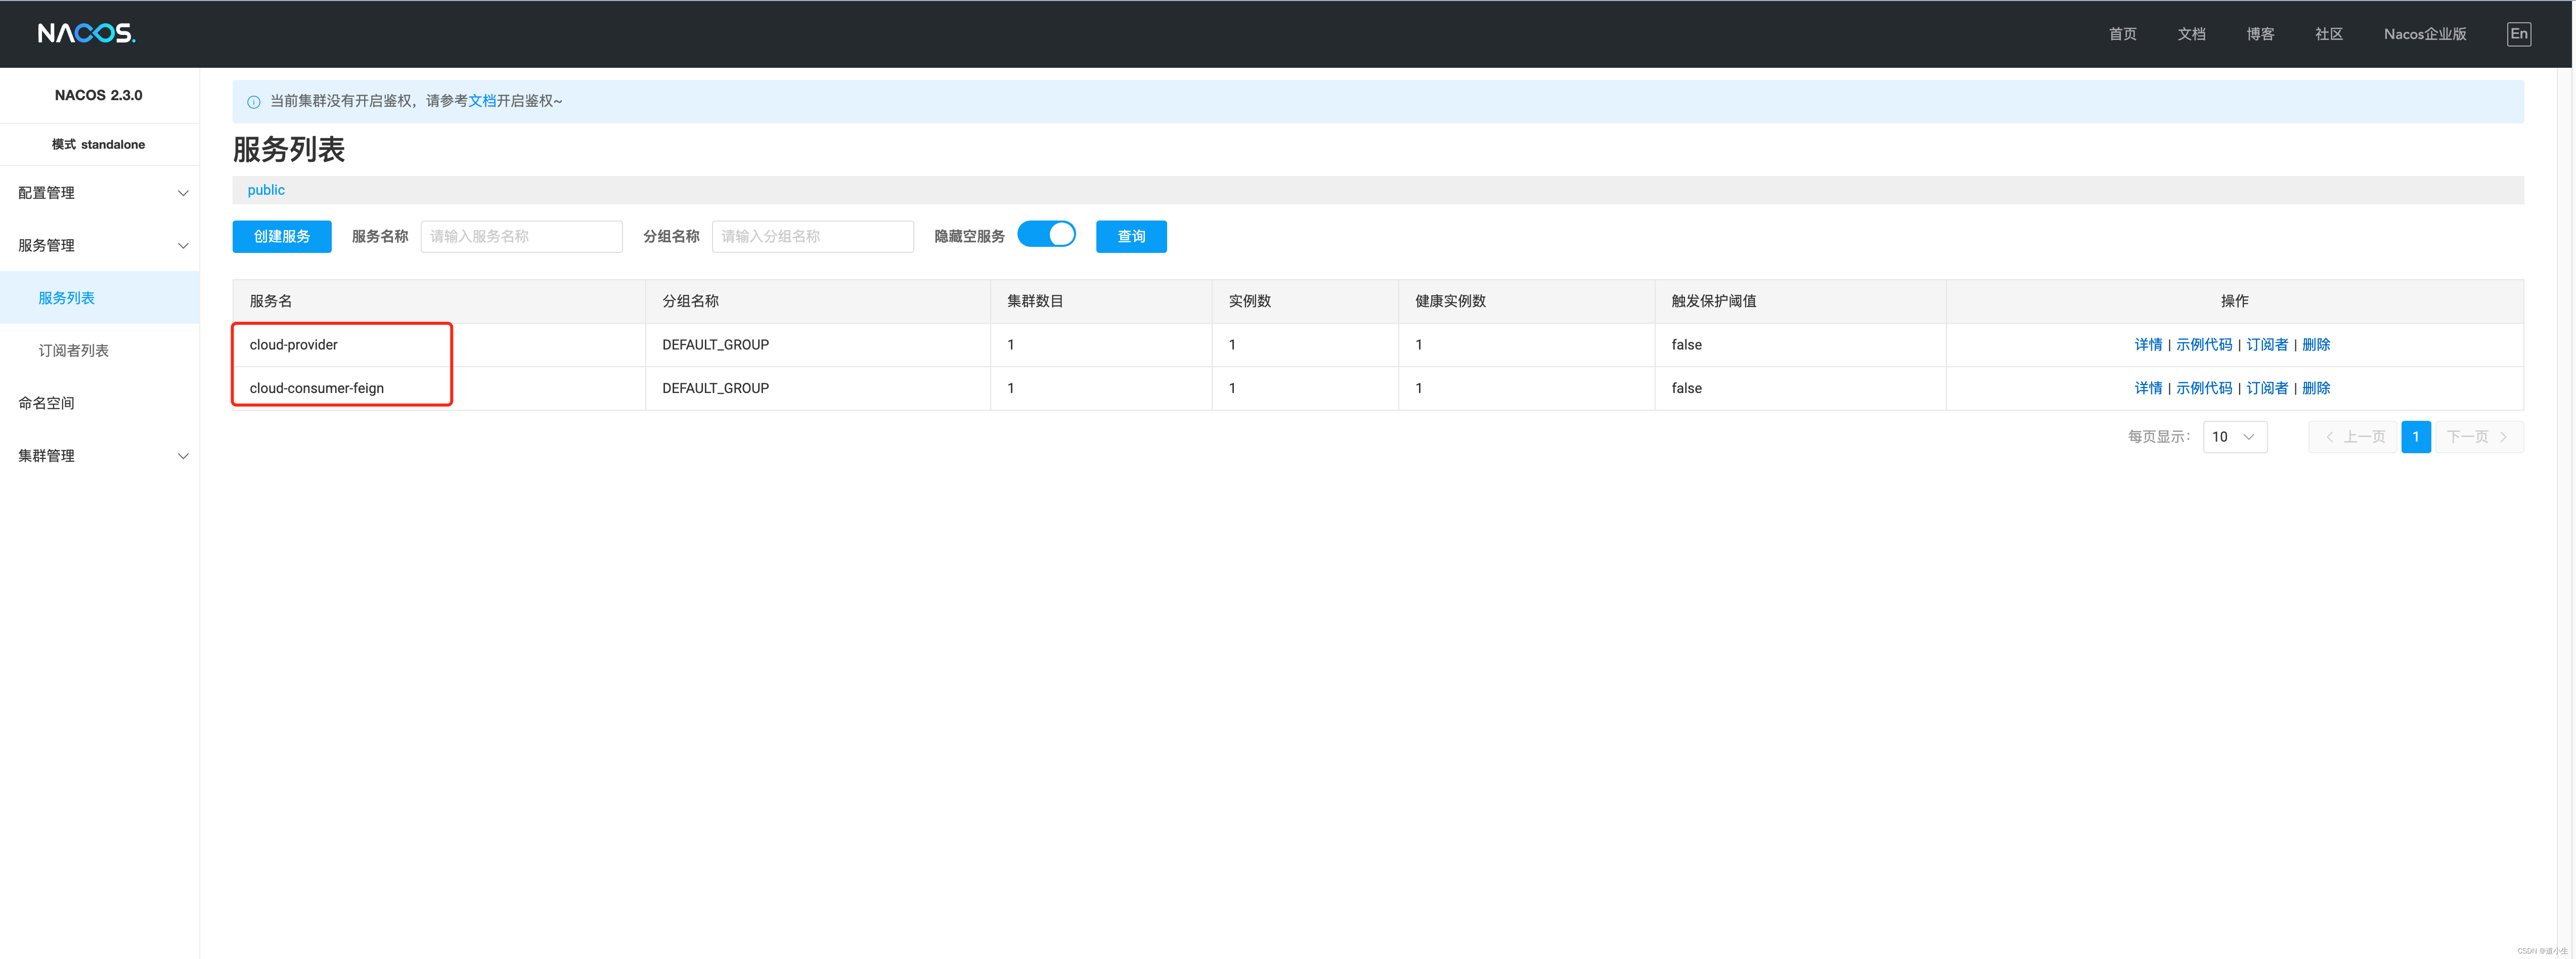The image size is (2576, 959).
Task: Expand the 配置管理 menu chevron
Action: (x=183, y=193)
